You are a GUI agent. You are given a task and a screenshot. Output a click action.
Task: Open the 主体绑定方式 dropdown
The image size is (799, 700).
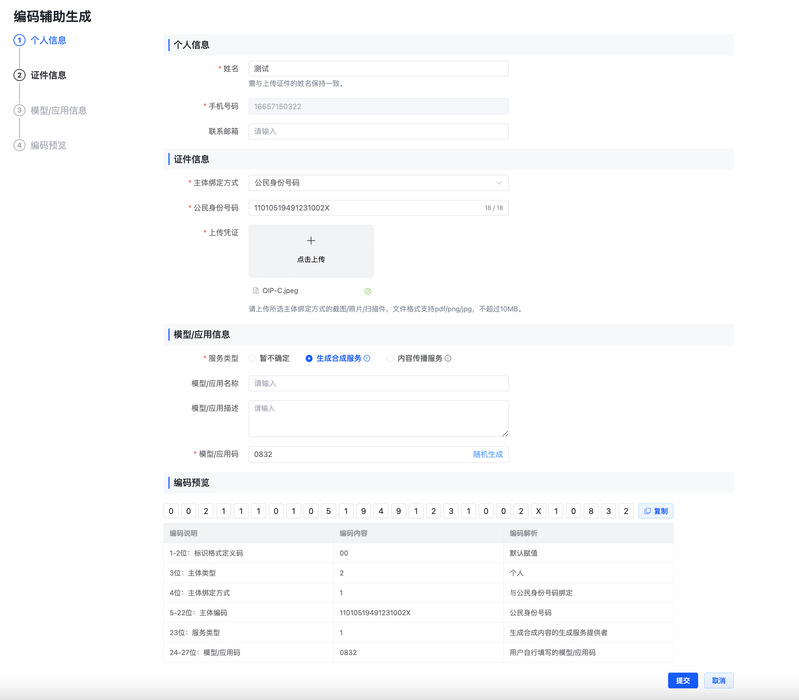click(378, 183)
